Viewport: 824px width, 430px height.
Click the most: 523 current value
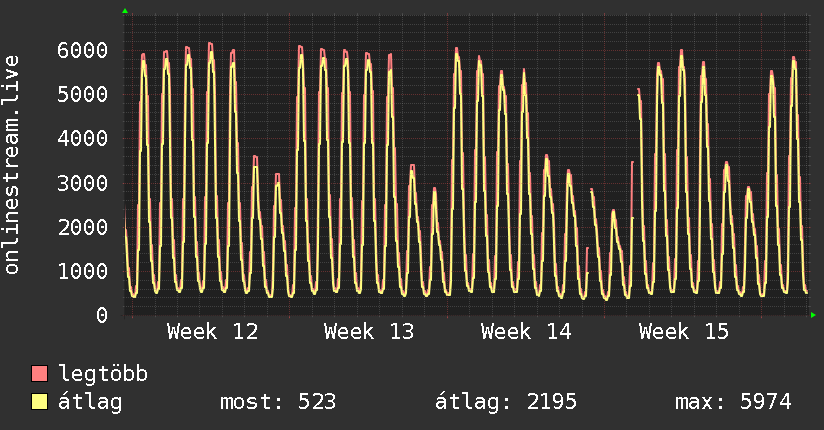pos(278,402)
